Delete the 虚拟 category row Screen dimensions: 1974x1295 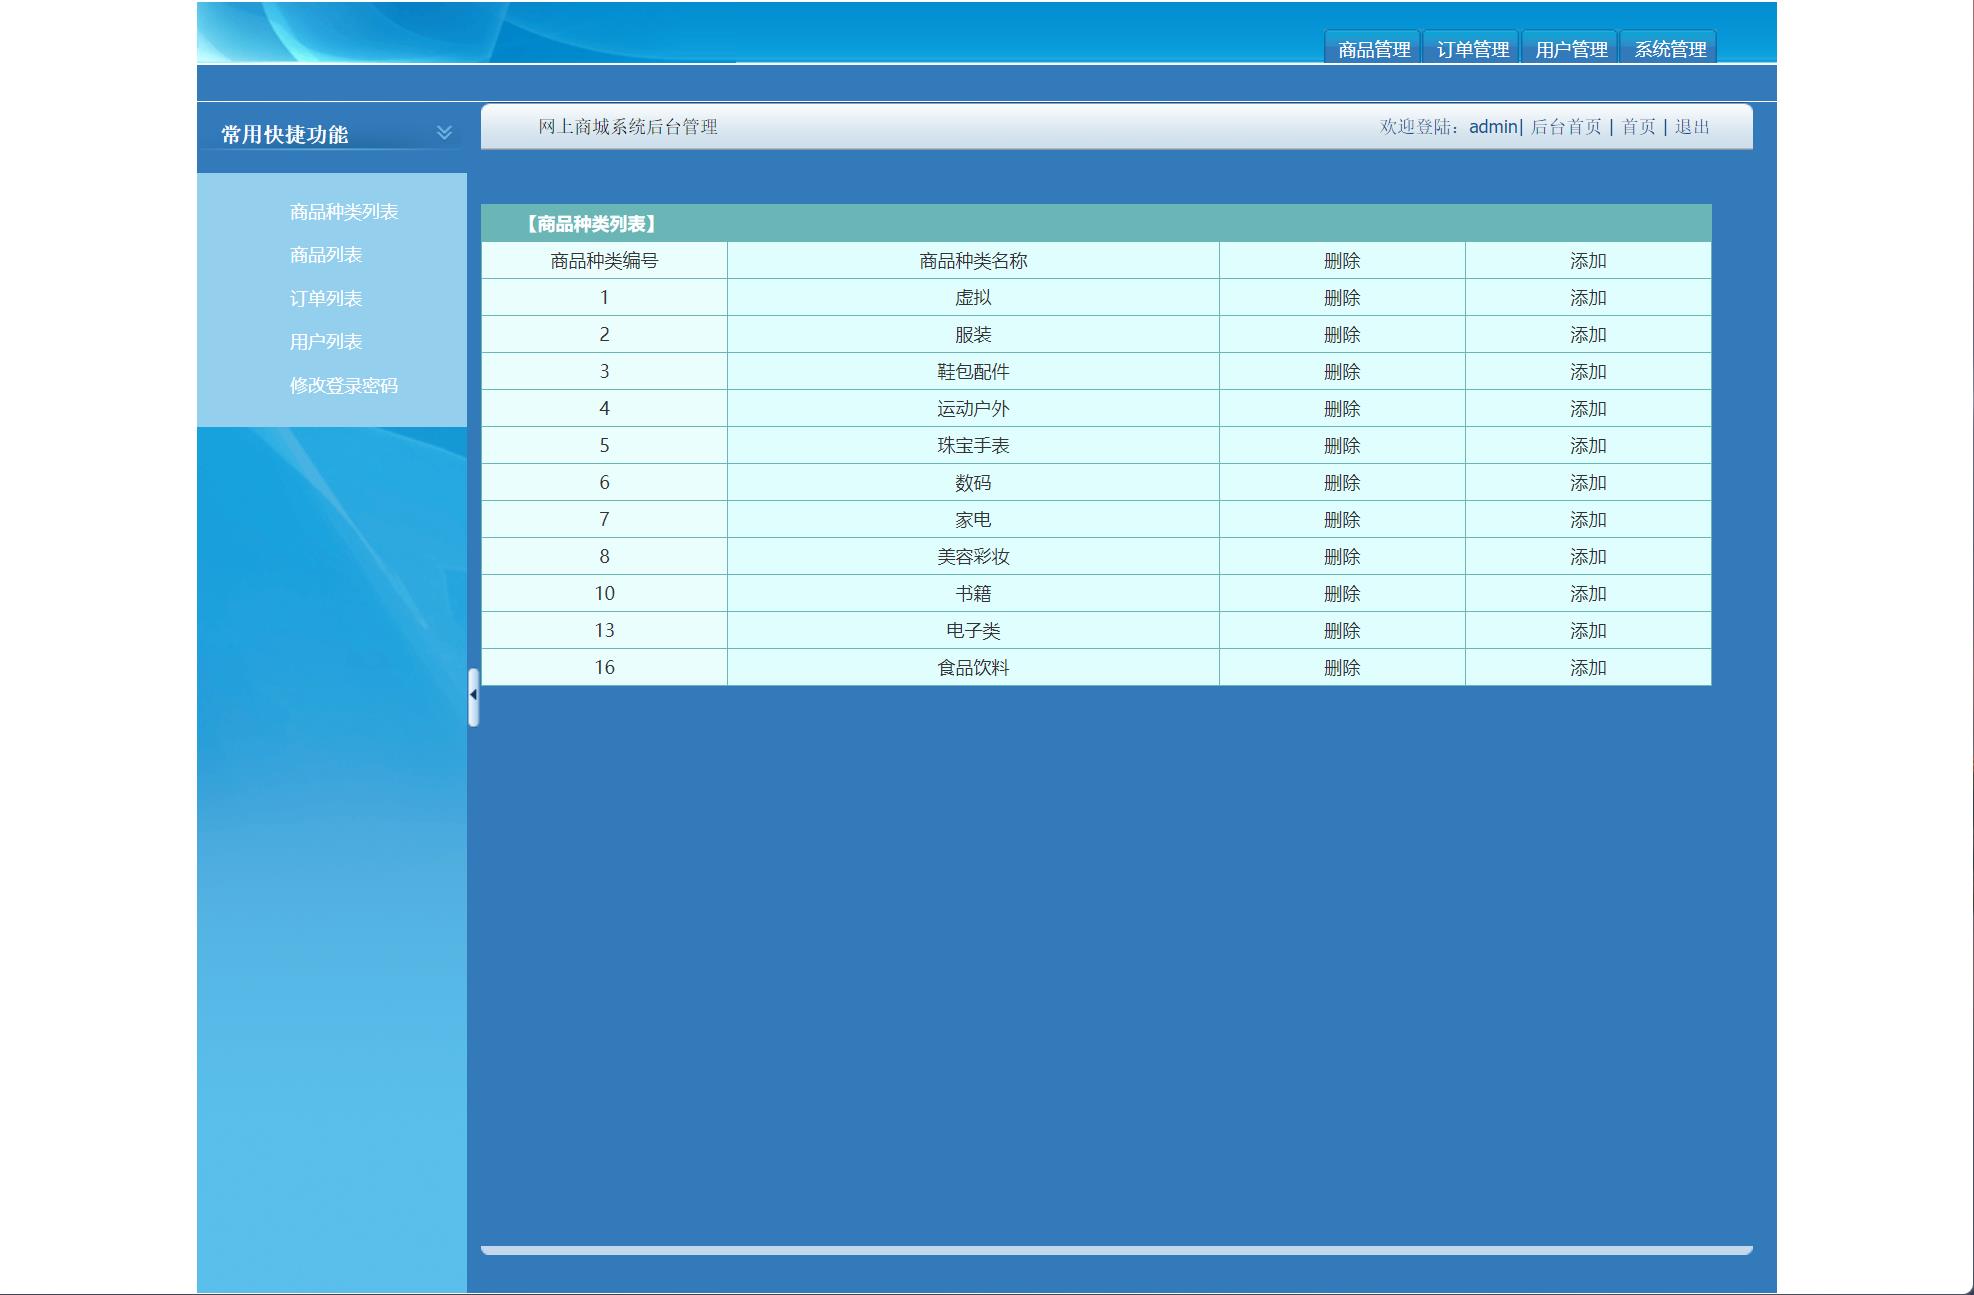tap(1341, 298)
